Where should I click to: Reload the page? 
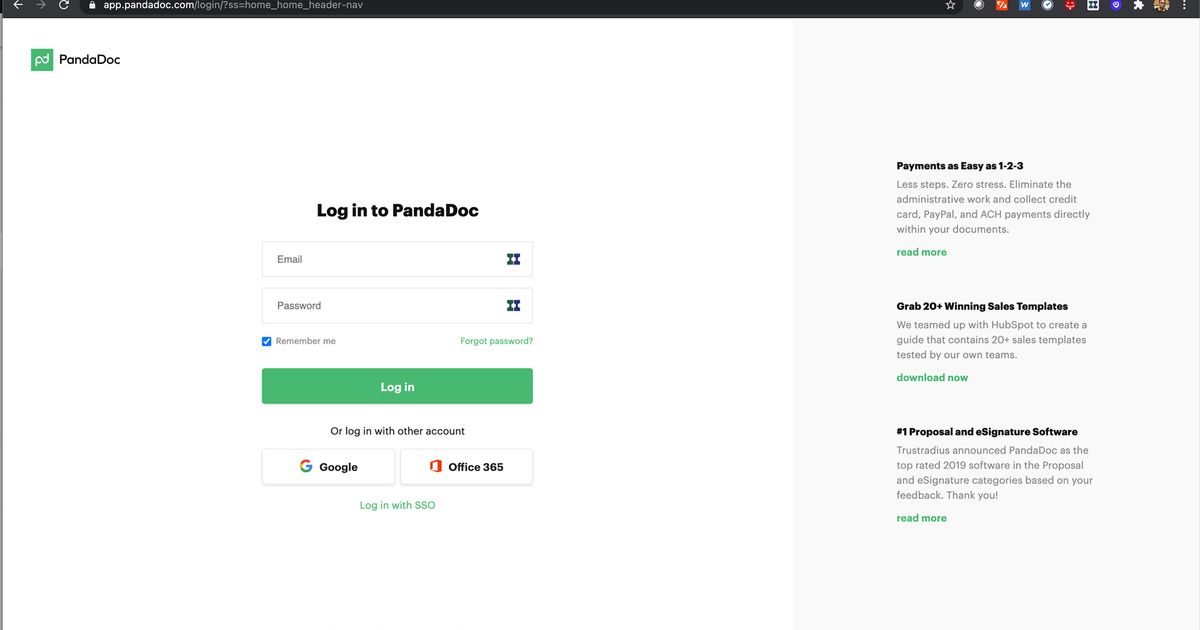point(64,5)
